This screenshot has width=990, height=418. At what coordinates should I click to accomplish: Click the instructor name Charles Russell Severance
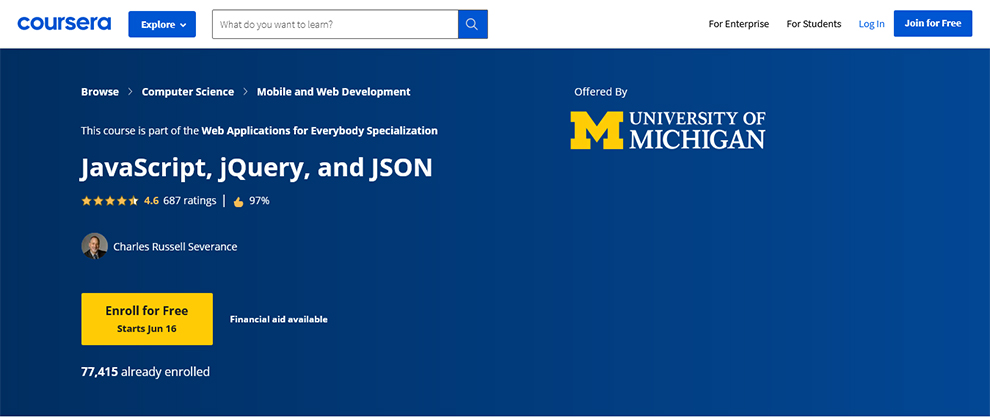point(175,247)
